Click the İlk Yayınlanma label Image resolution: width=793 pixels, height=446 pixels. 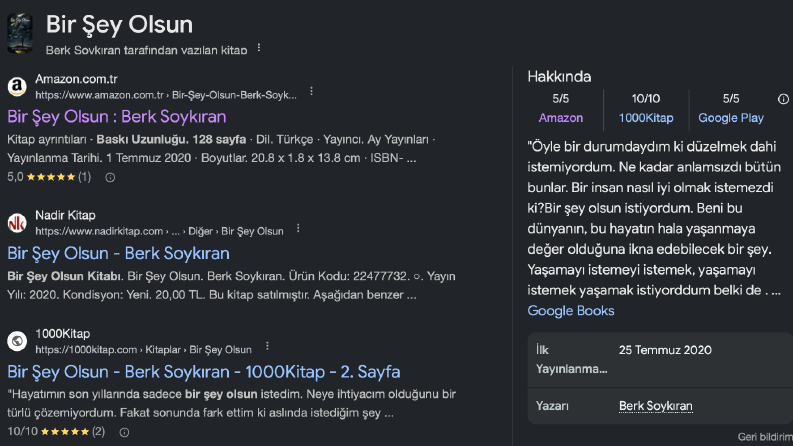tap(571, 360)
